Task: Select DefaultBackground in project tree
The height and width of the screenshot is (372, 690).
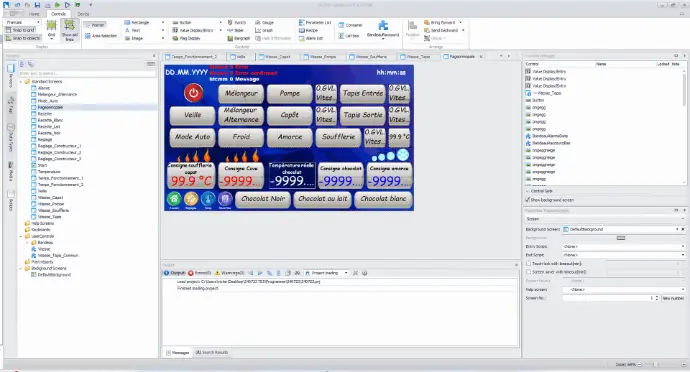Action: coord(54,275)
